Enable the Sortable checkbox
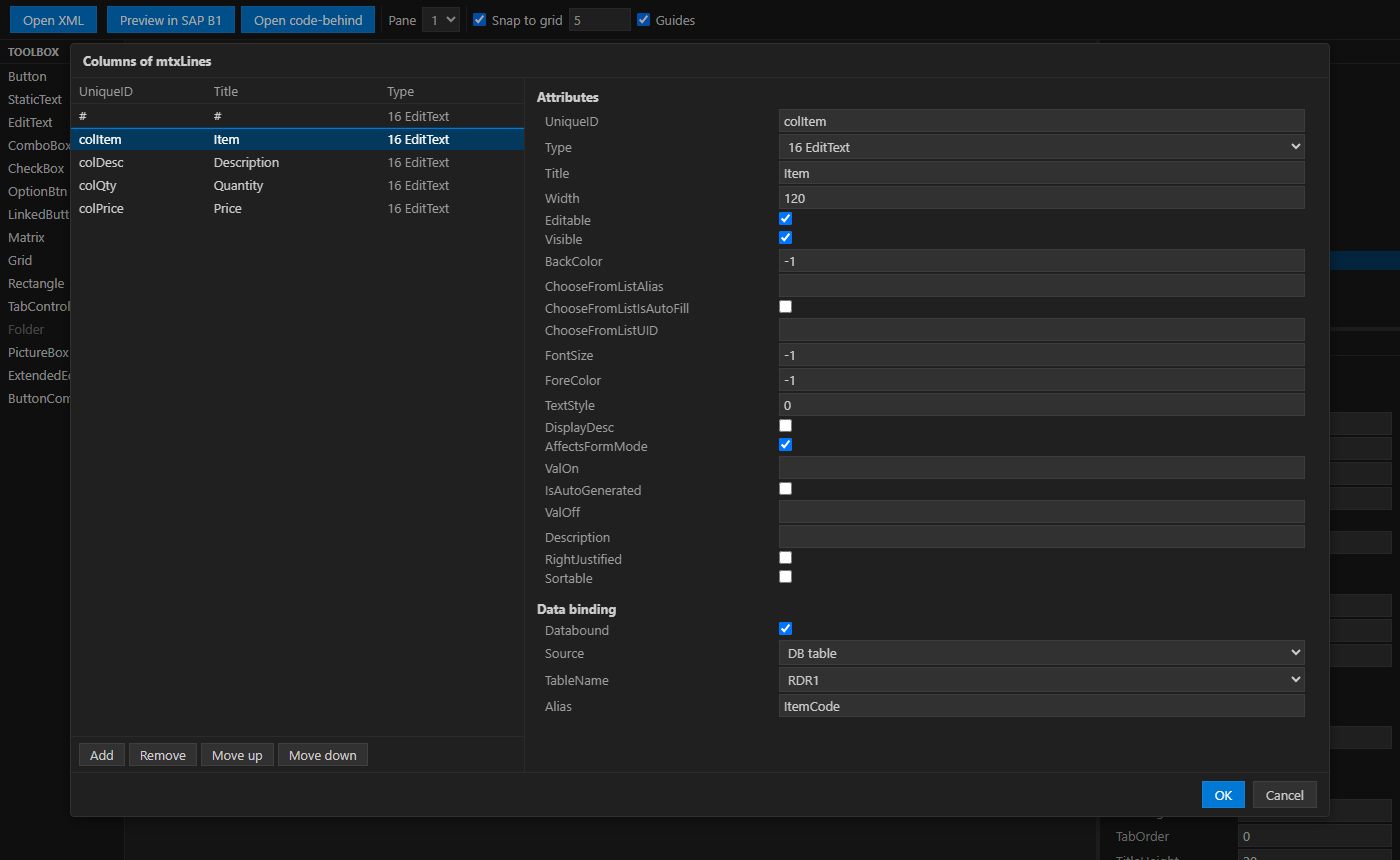This screenshot has width=1400, height=860. point(785,577)
